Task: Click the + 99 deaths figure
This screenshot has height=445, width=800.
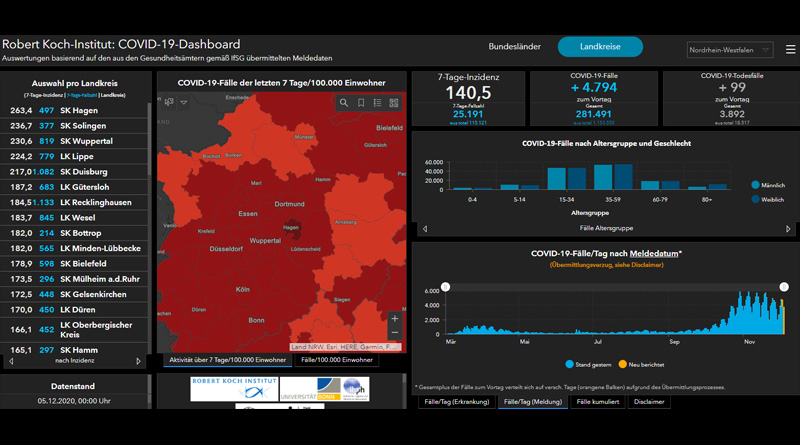Action: click(x=732, y=88)
